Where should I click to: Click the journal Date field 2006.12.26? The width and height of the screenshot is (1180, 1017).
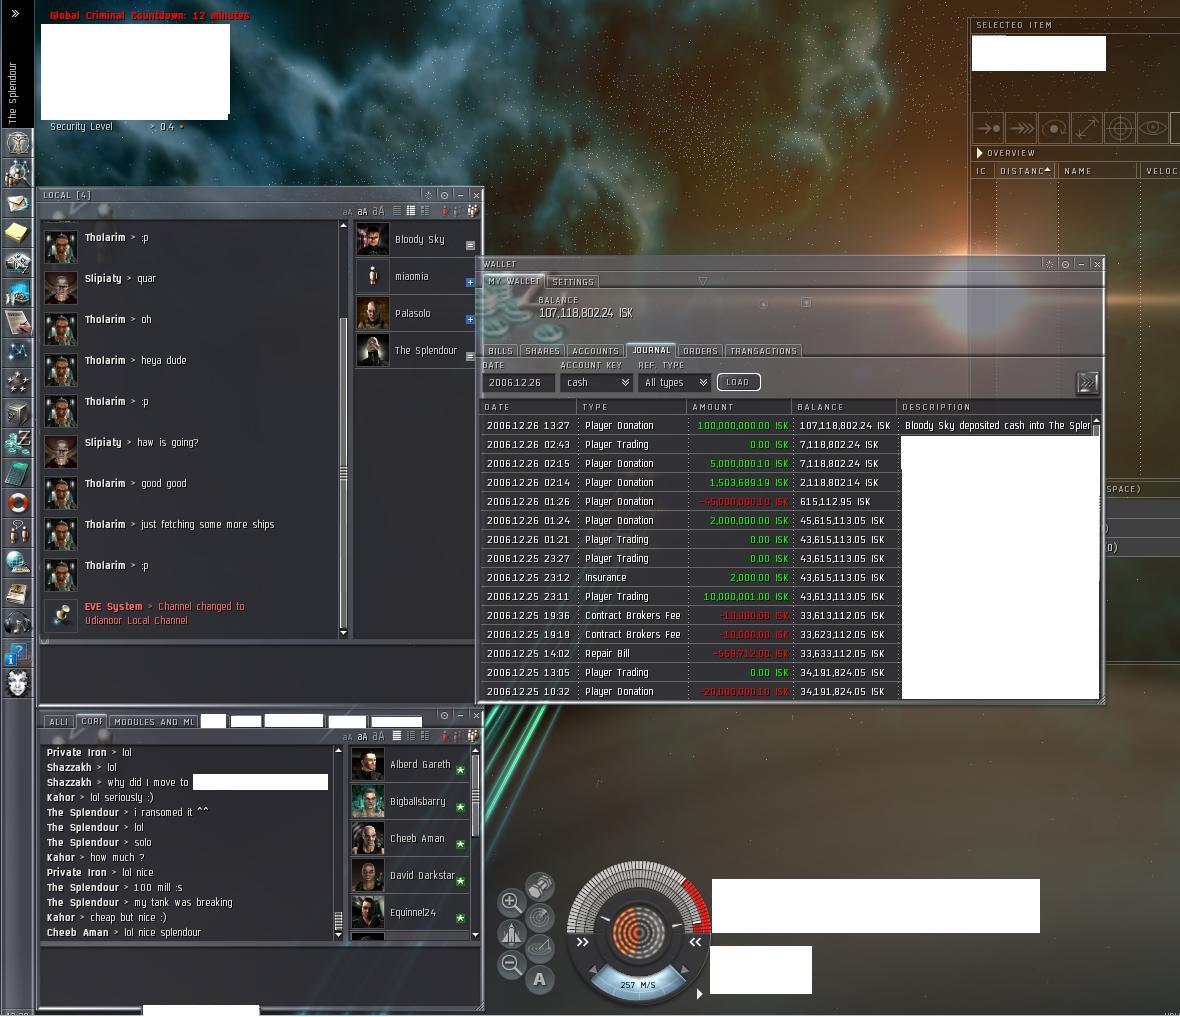pos(518,382)
